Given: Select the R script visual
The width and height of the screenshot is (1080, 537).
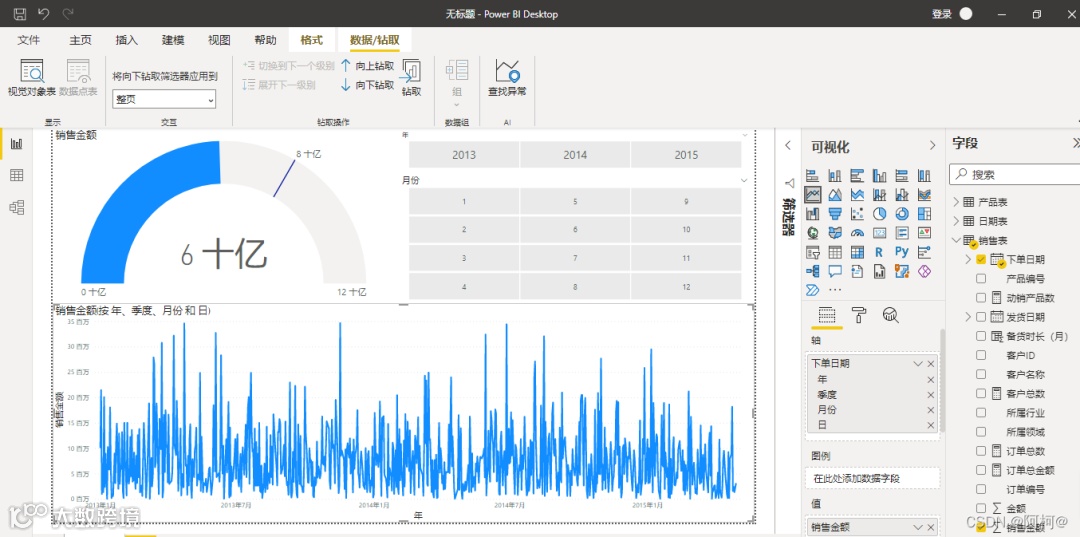Looking at the screenshot, I should click(880, 252).
